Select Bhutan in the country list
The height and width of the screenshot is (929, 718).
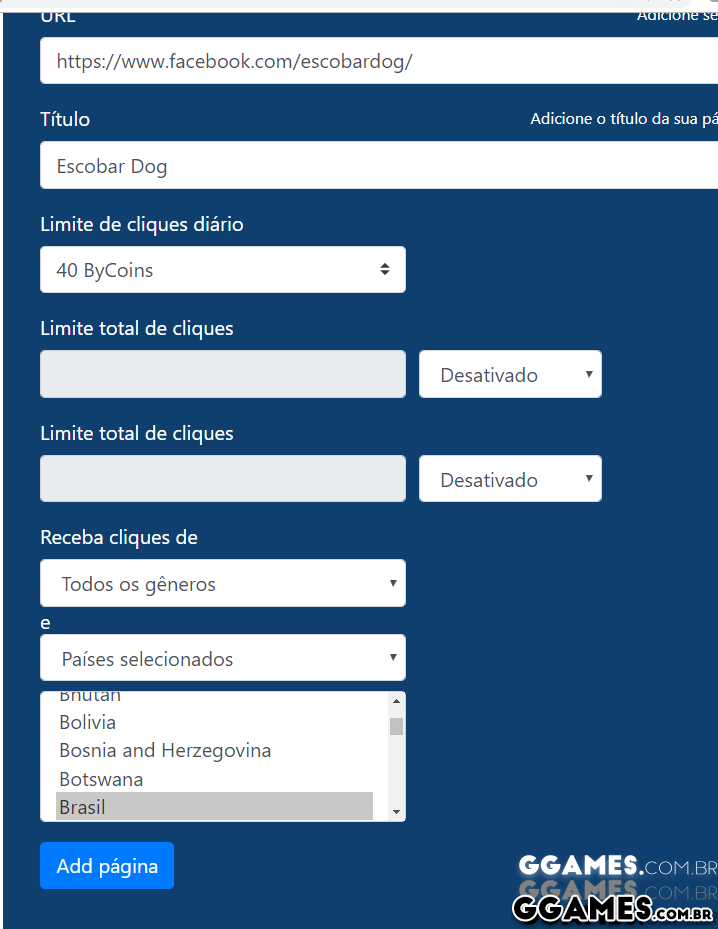click(90, 697)
